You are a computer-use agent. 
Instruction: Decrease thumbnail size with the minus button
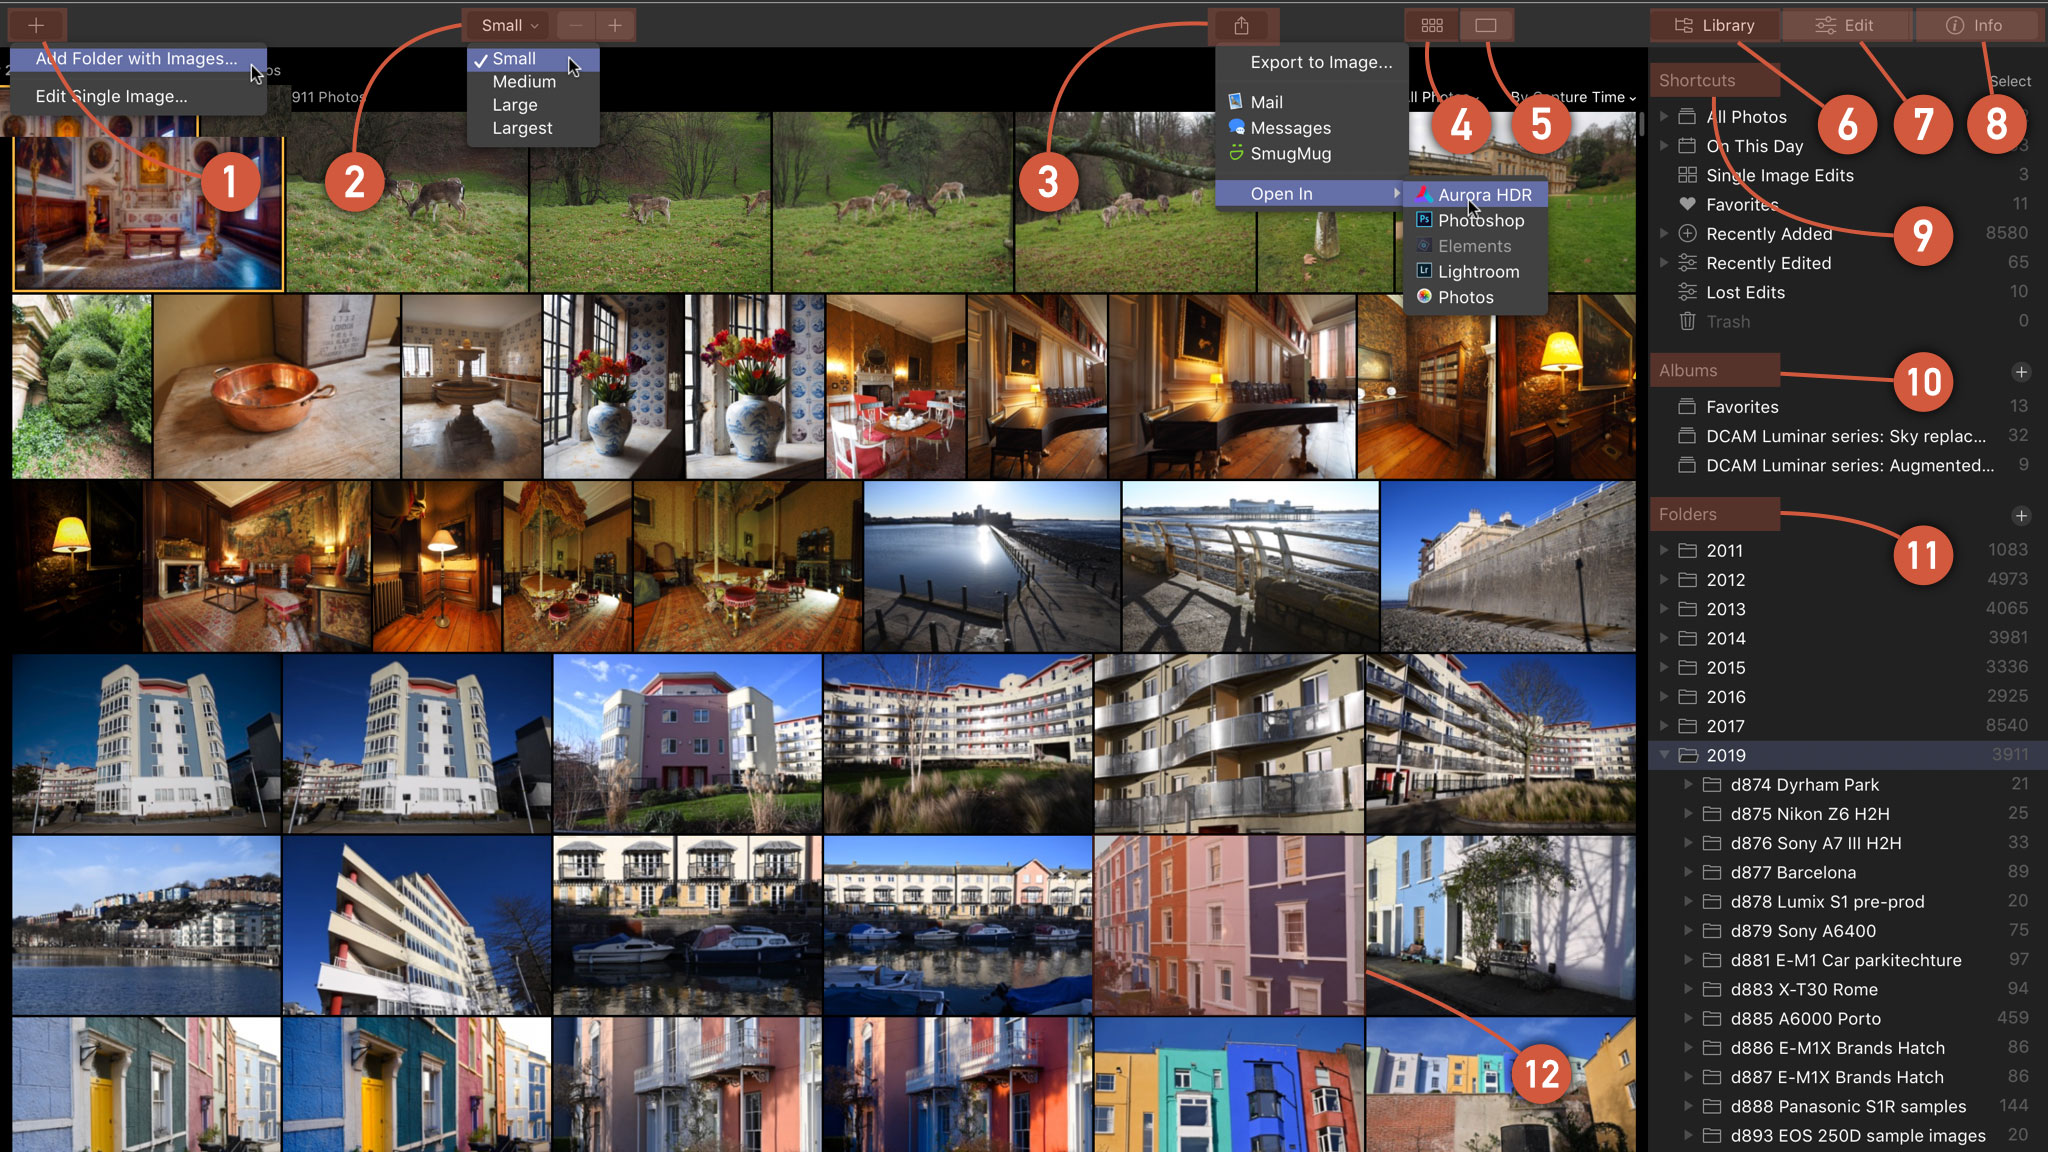click(x=575, y=25)
